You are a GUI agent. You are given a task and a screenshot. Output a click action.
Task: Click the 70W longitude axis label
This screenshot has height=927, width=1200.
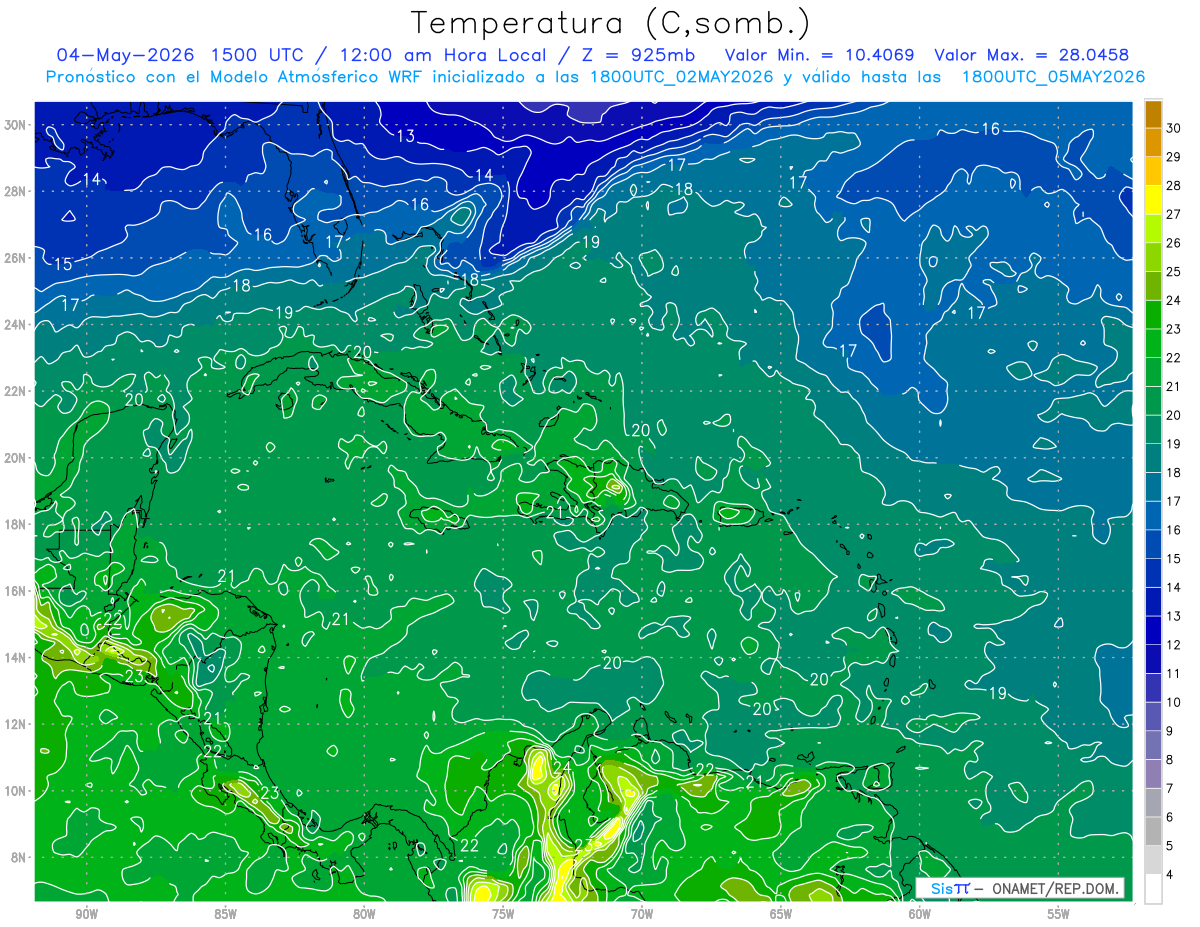[x=641, y=913]
